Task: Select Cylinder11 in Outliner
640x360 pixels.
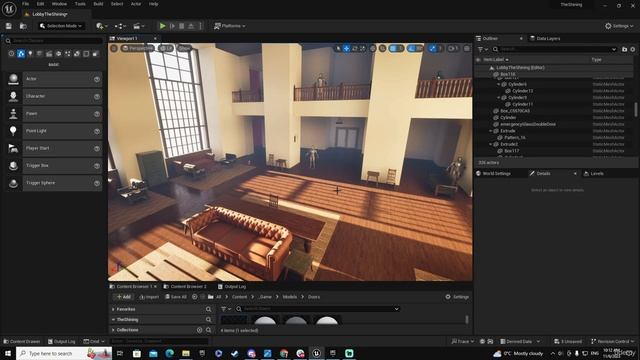Action: [x=522, y=104]
